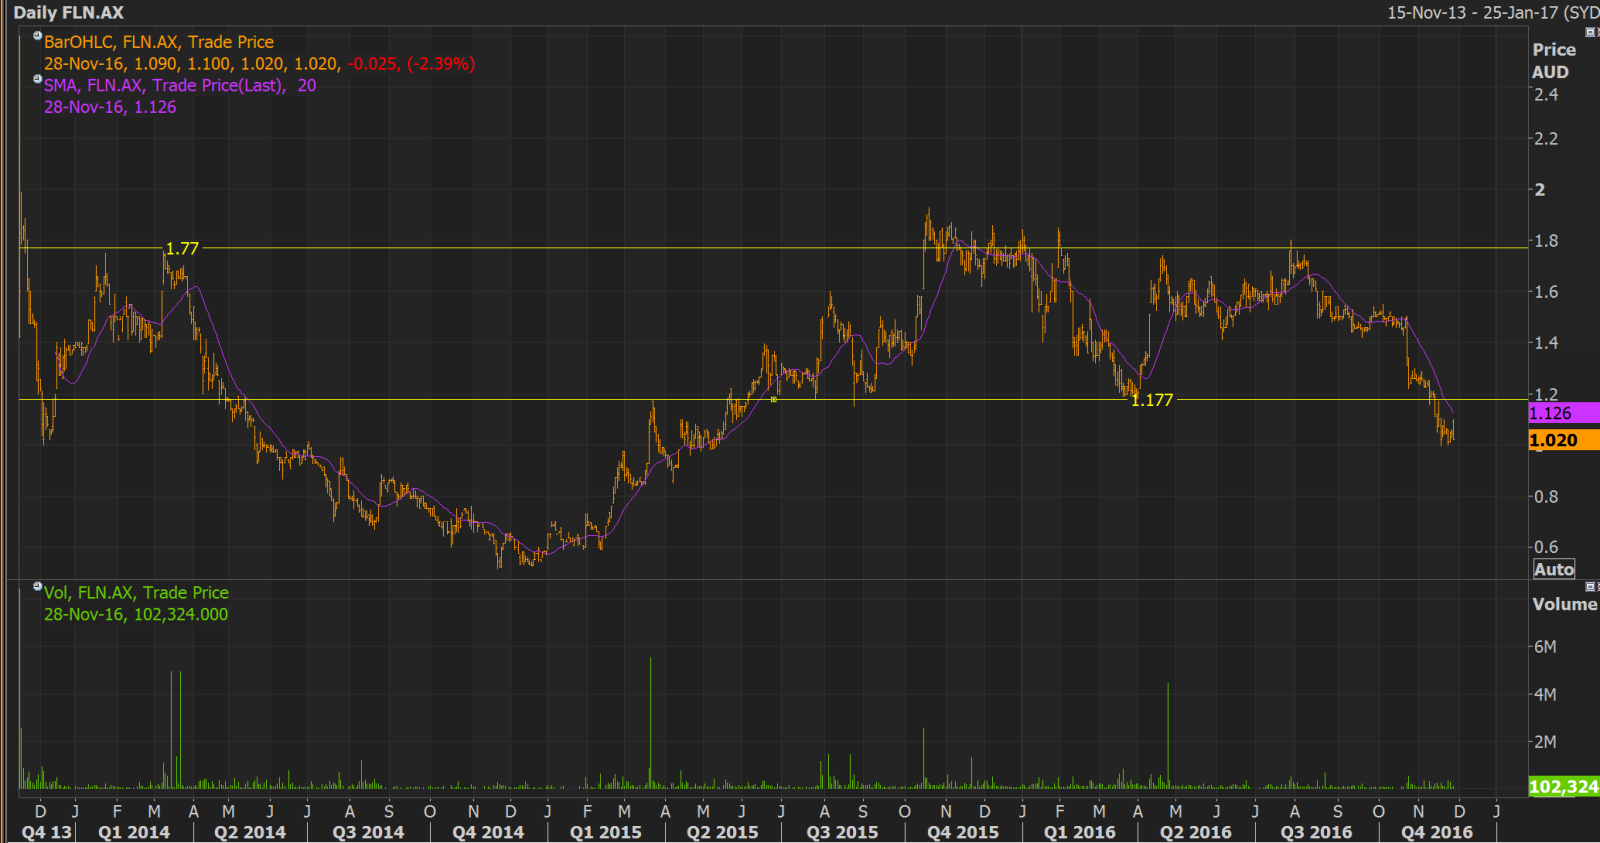The width and height of the screenshot is (1600, 843).
Task: Click the Q4 2016 quarter label
Action: pyautogui.click(x=1437, y=832)
